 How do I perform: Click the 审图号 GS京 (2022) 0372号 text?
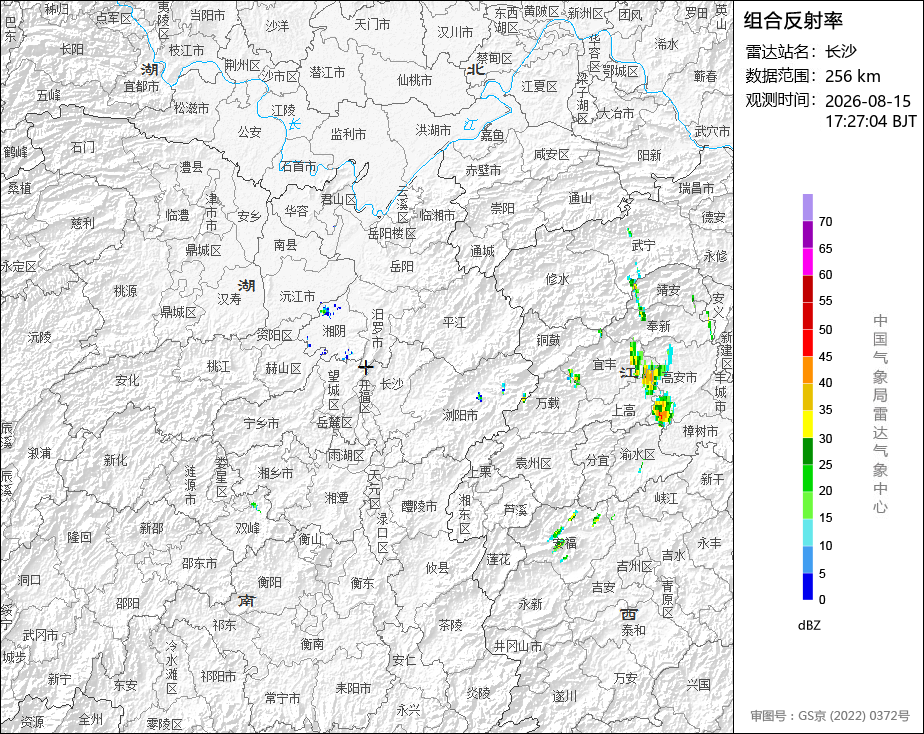pos(830,716)
